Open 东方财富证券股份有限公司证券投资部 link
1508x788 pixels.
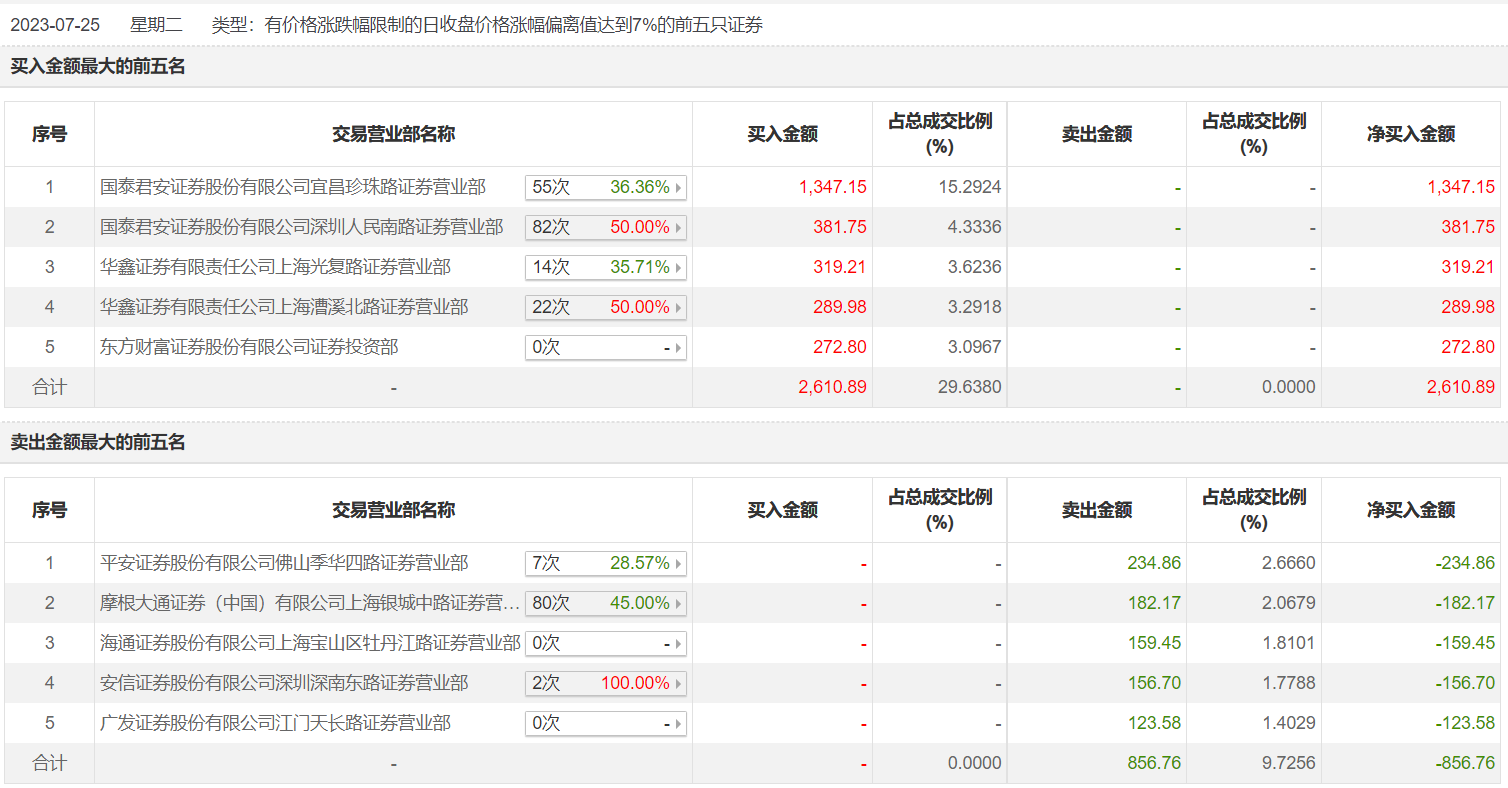click(x=249, y=347)
